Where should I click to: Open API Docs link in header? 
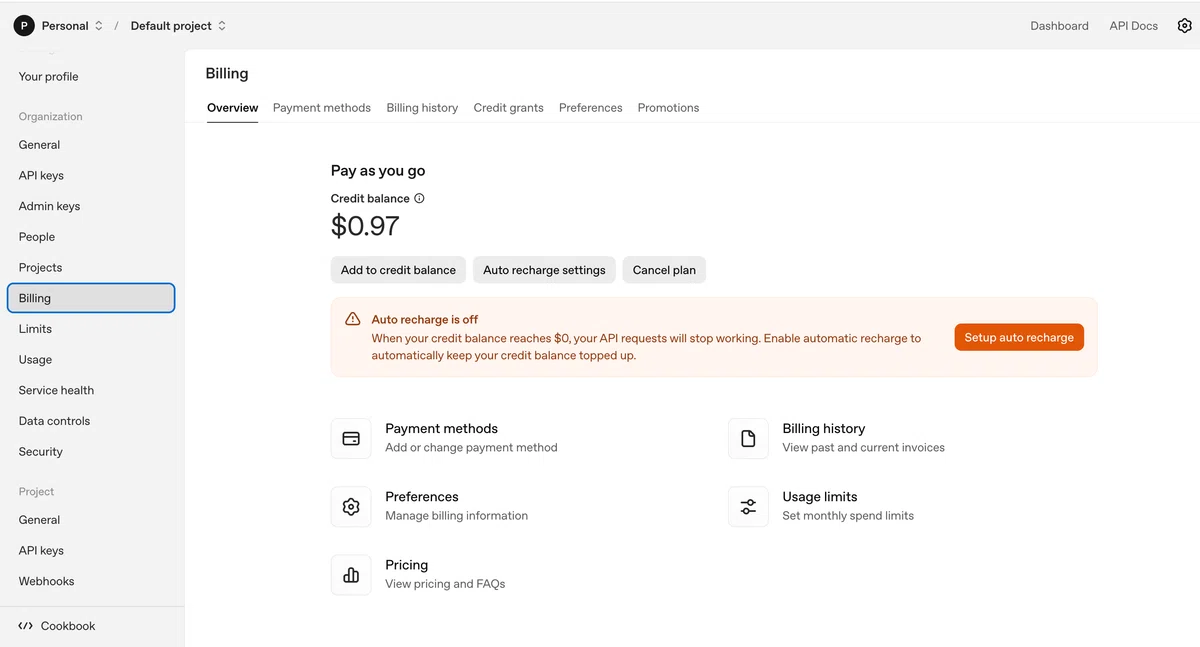click(1133, 26)
